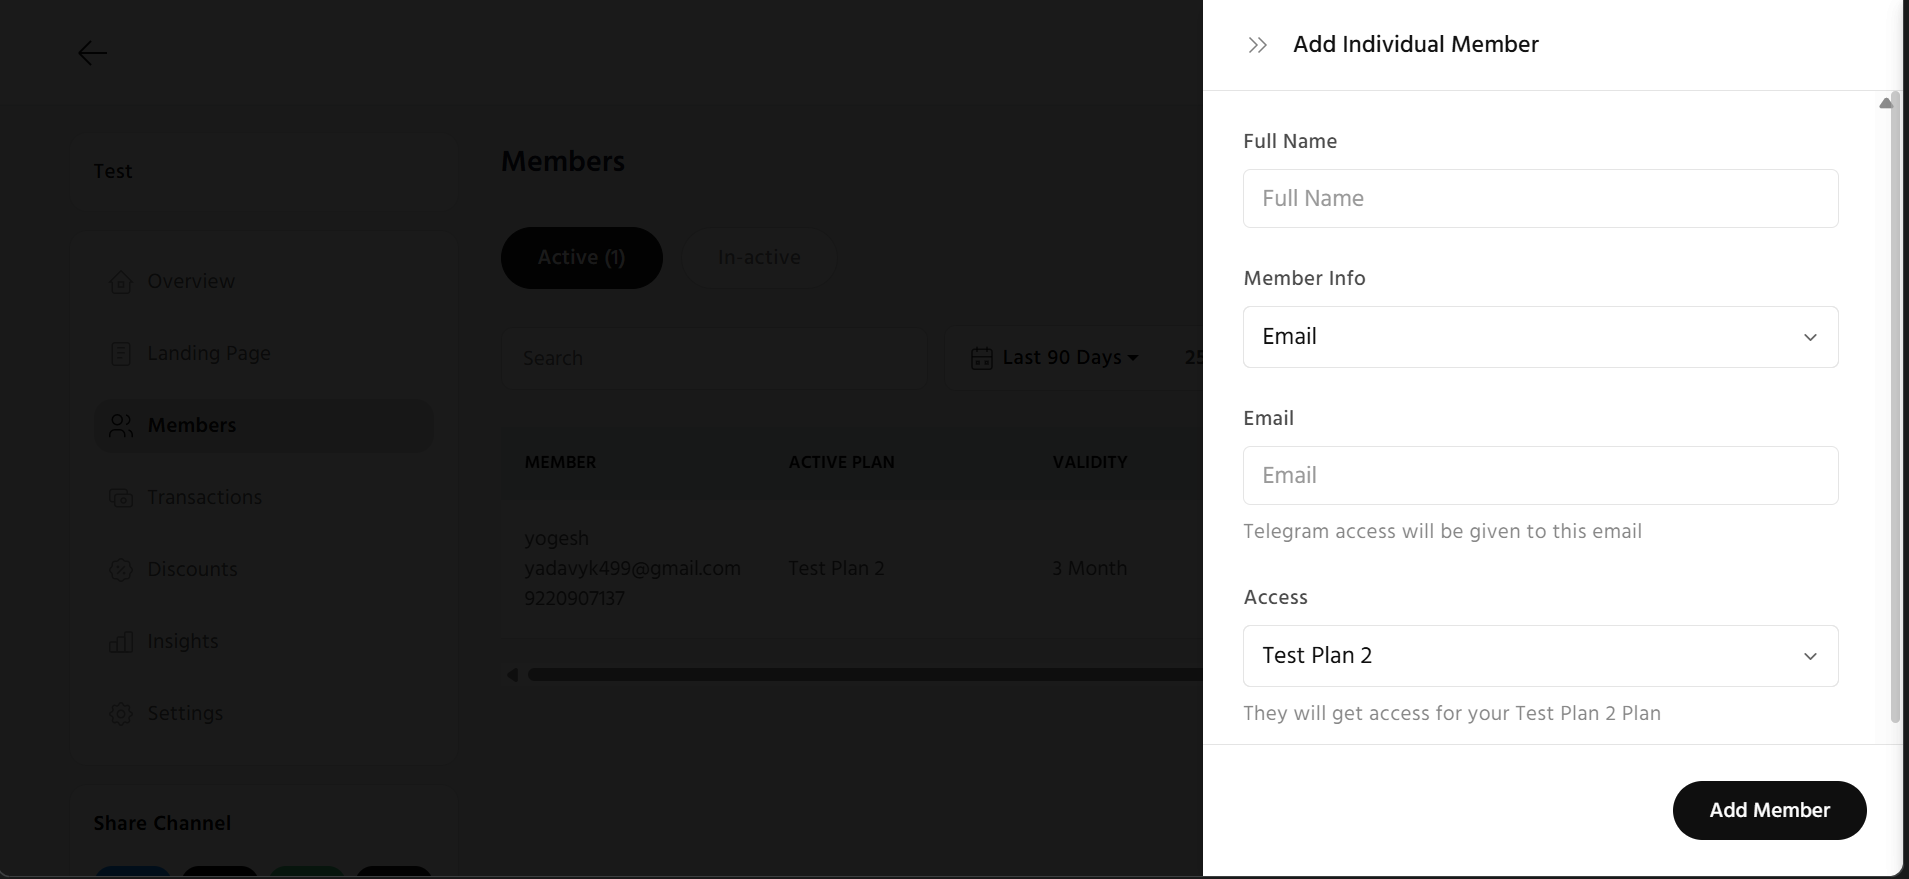This screenshot has width=1909, height=879.
Task: Click the panel's scroll-up arrow
Action: [x=1886, y=103]
